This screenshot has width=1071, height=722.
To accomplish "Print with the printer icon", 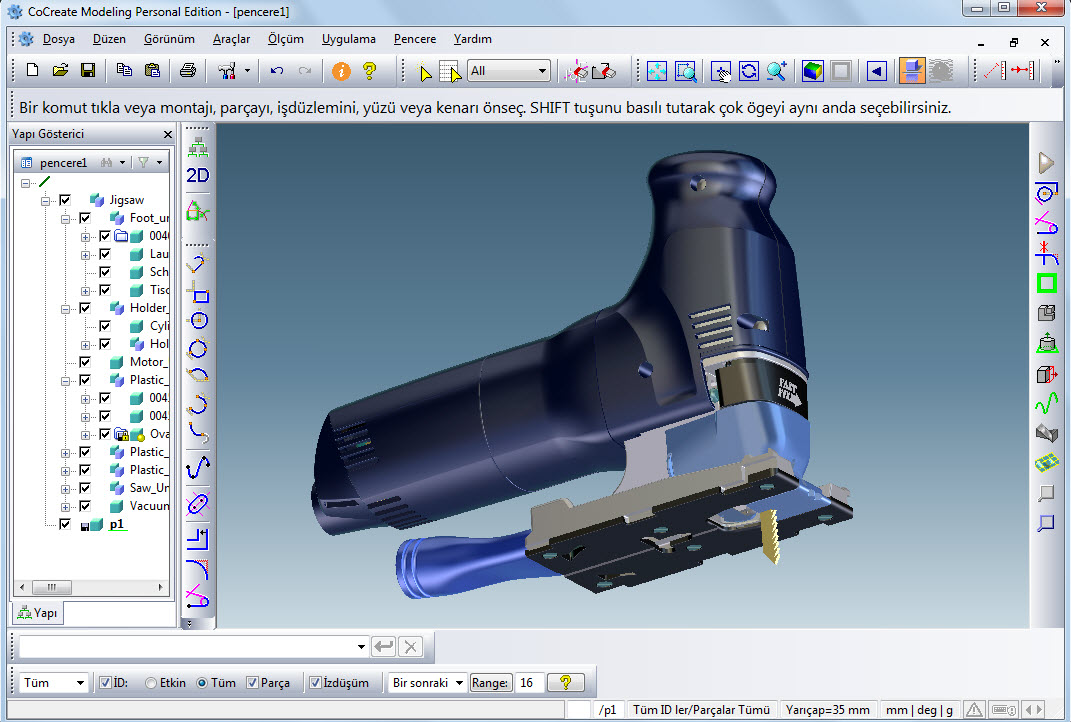I will (188, 70).
